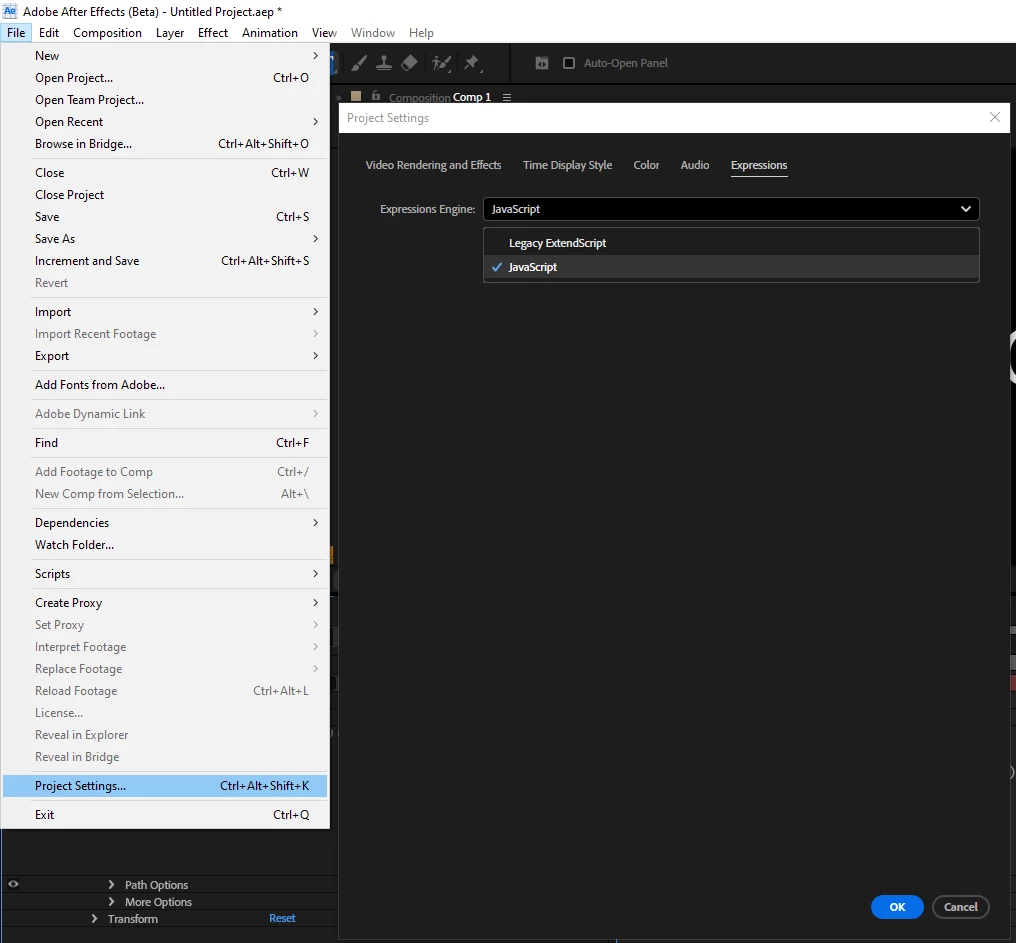The width and height of the screenshot is (1016, 943).
Task: Select the Puppet Pin tool
Action: point(472,63)
